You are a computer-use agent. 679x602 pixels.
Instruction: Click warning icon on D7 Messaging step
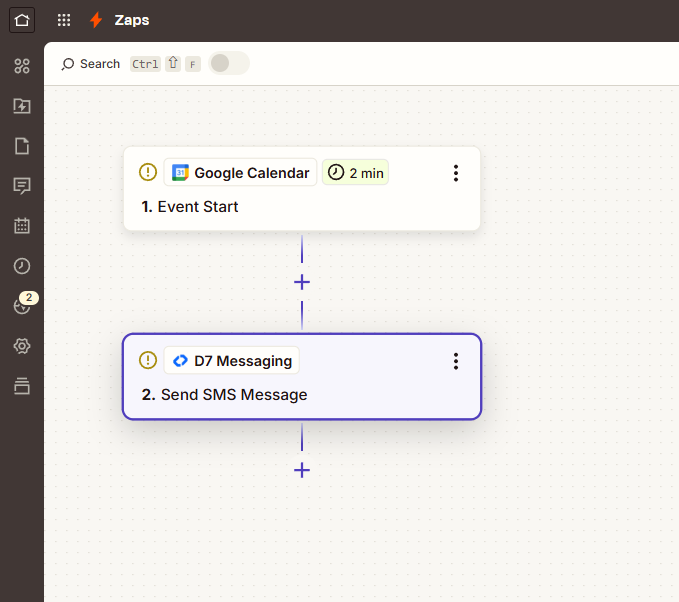148,360
